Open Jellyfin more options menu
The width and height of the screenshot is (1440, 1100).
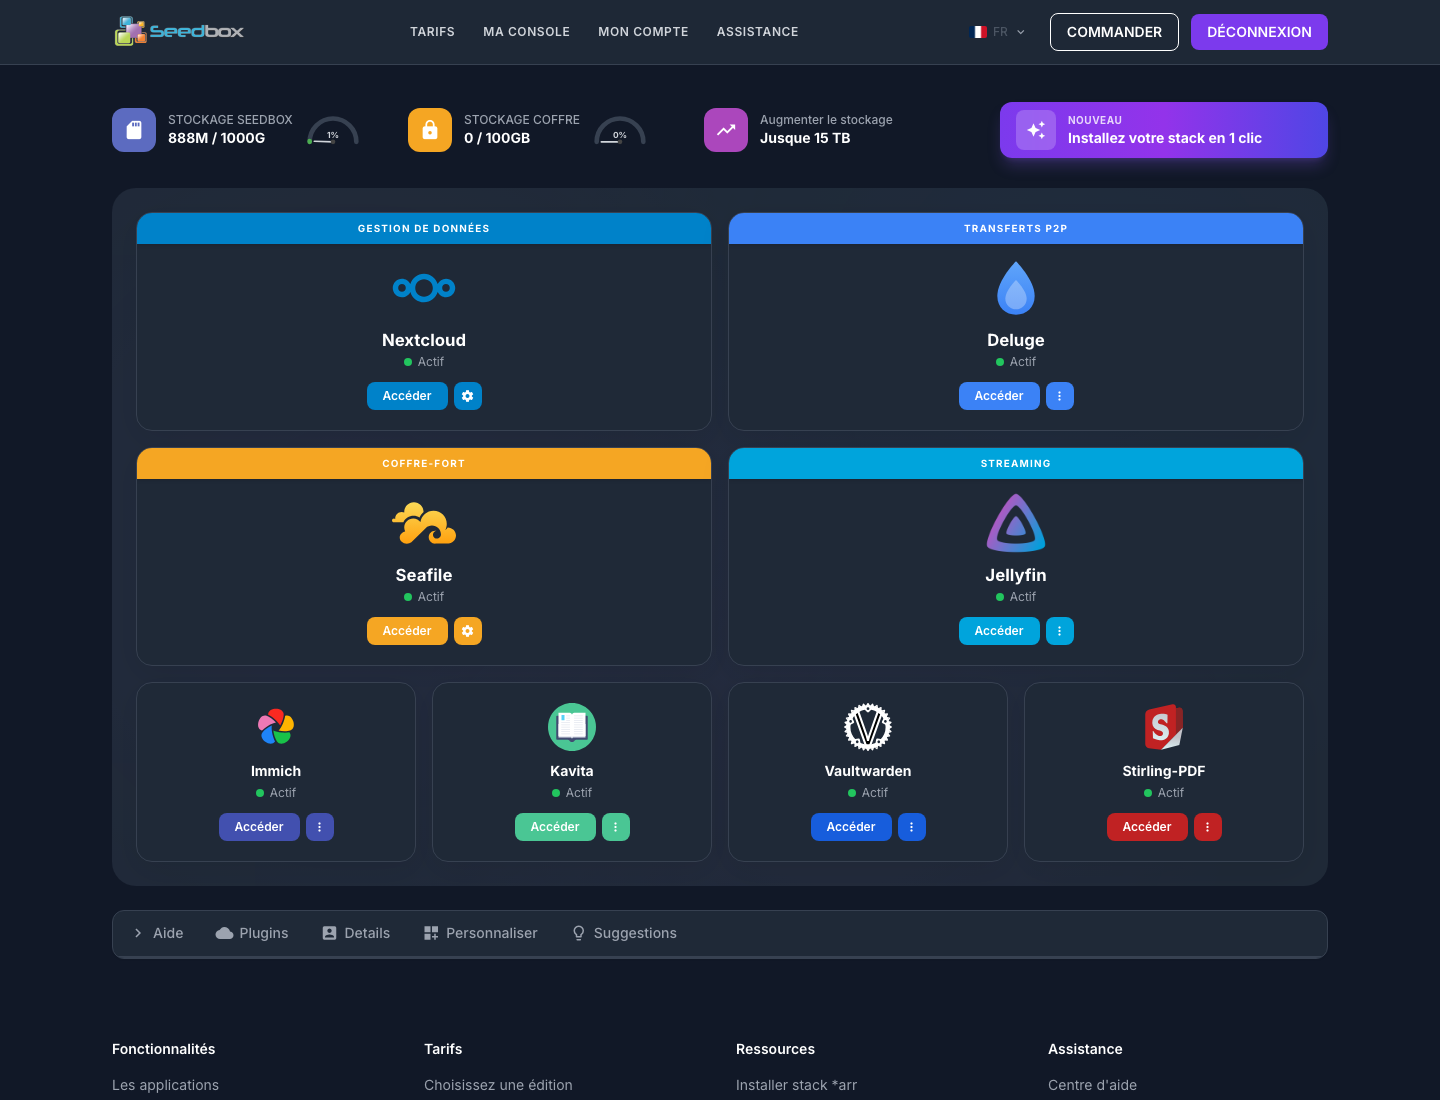1060,631
